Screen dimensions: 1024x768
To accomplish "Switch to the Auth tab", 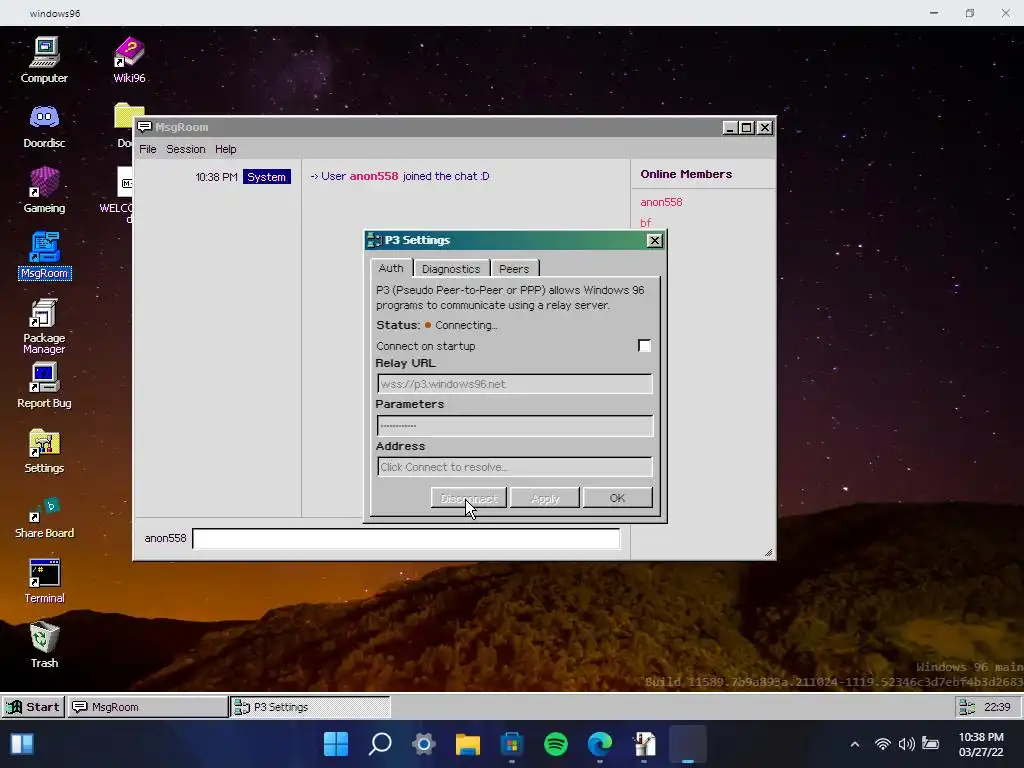I will tap(391, 268).
